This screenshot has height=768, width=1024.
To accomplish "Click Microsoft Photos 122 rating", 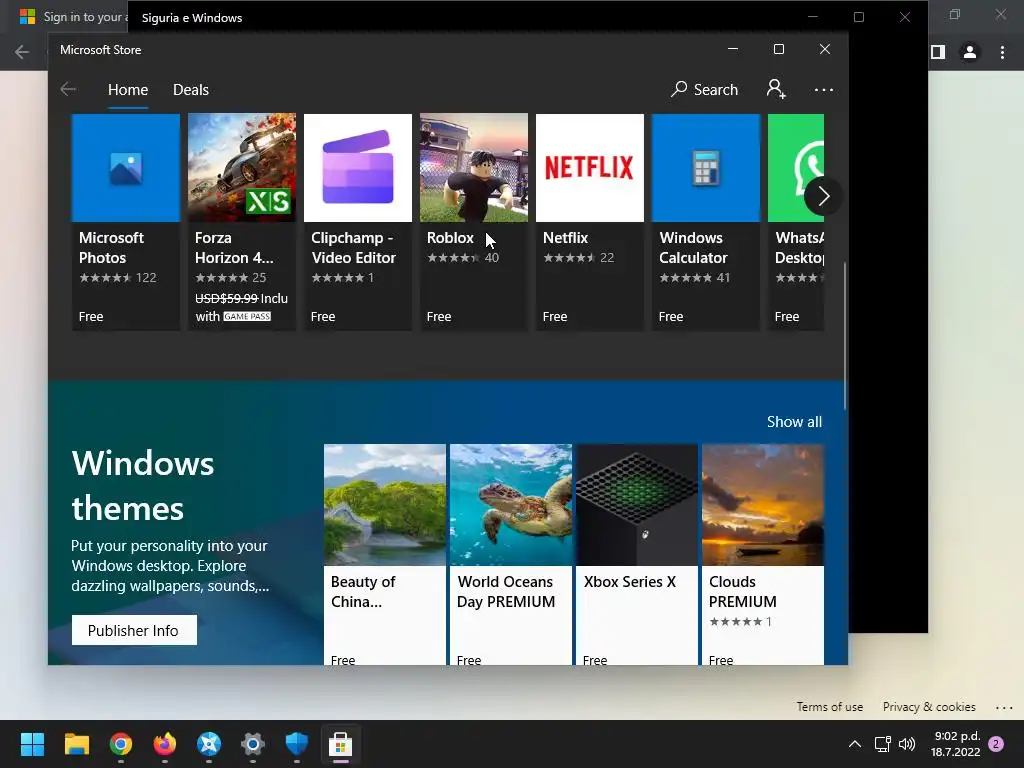I will click(x=118, y=278).
